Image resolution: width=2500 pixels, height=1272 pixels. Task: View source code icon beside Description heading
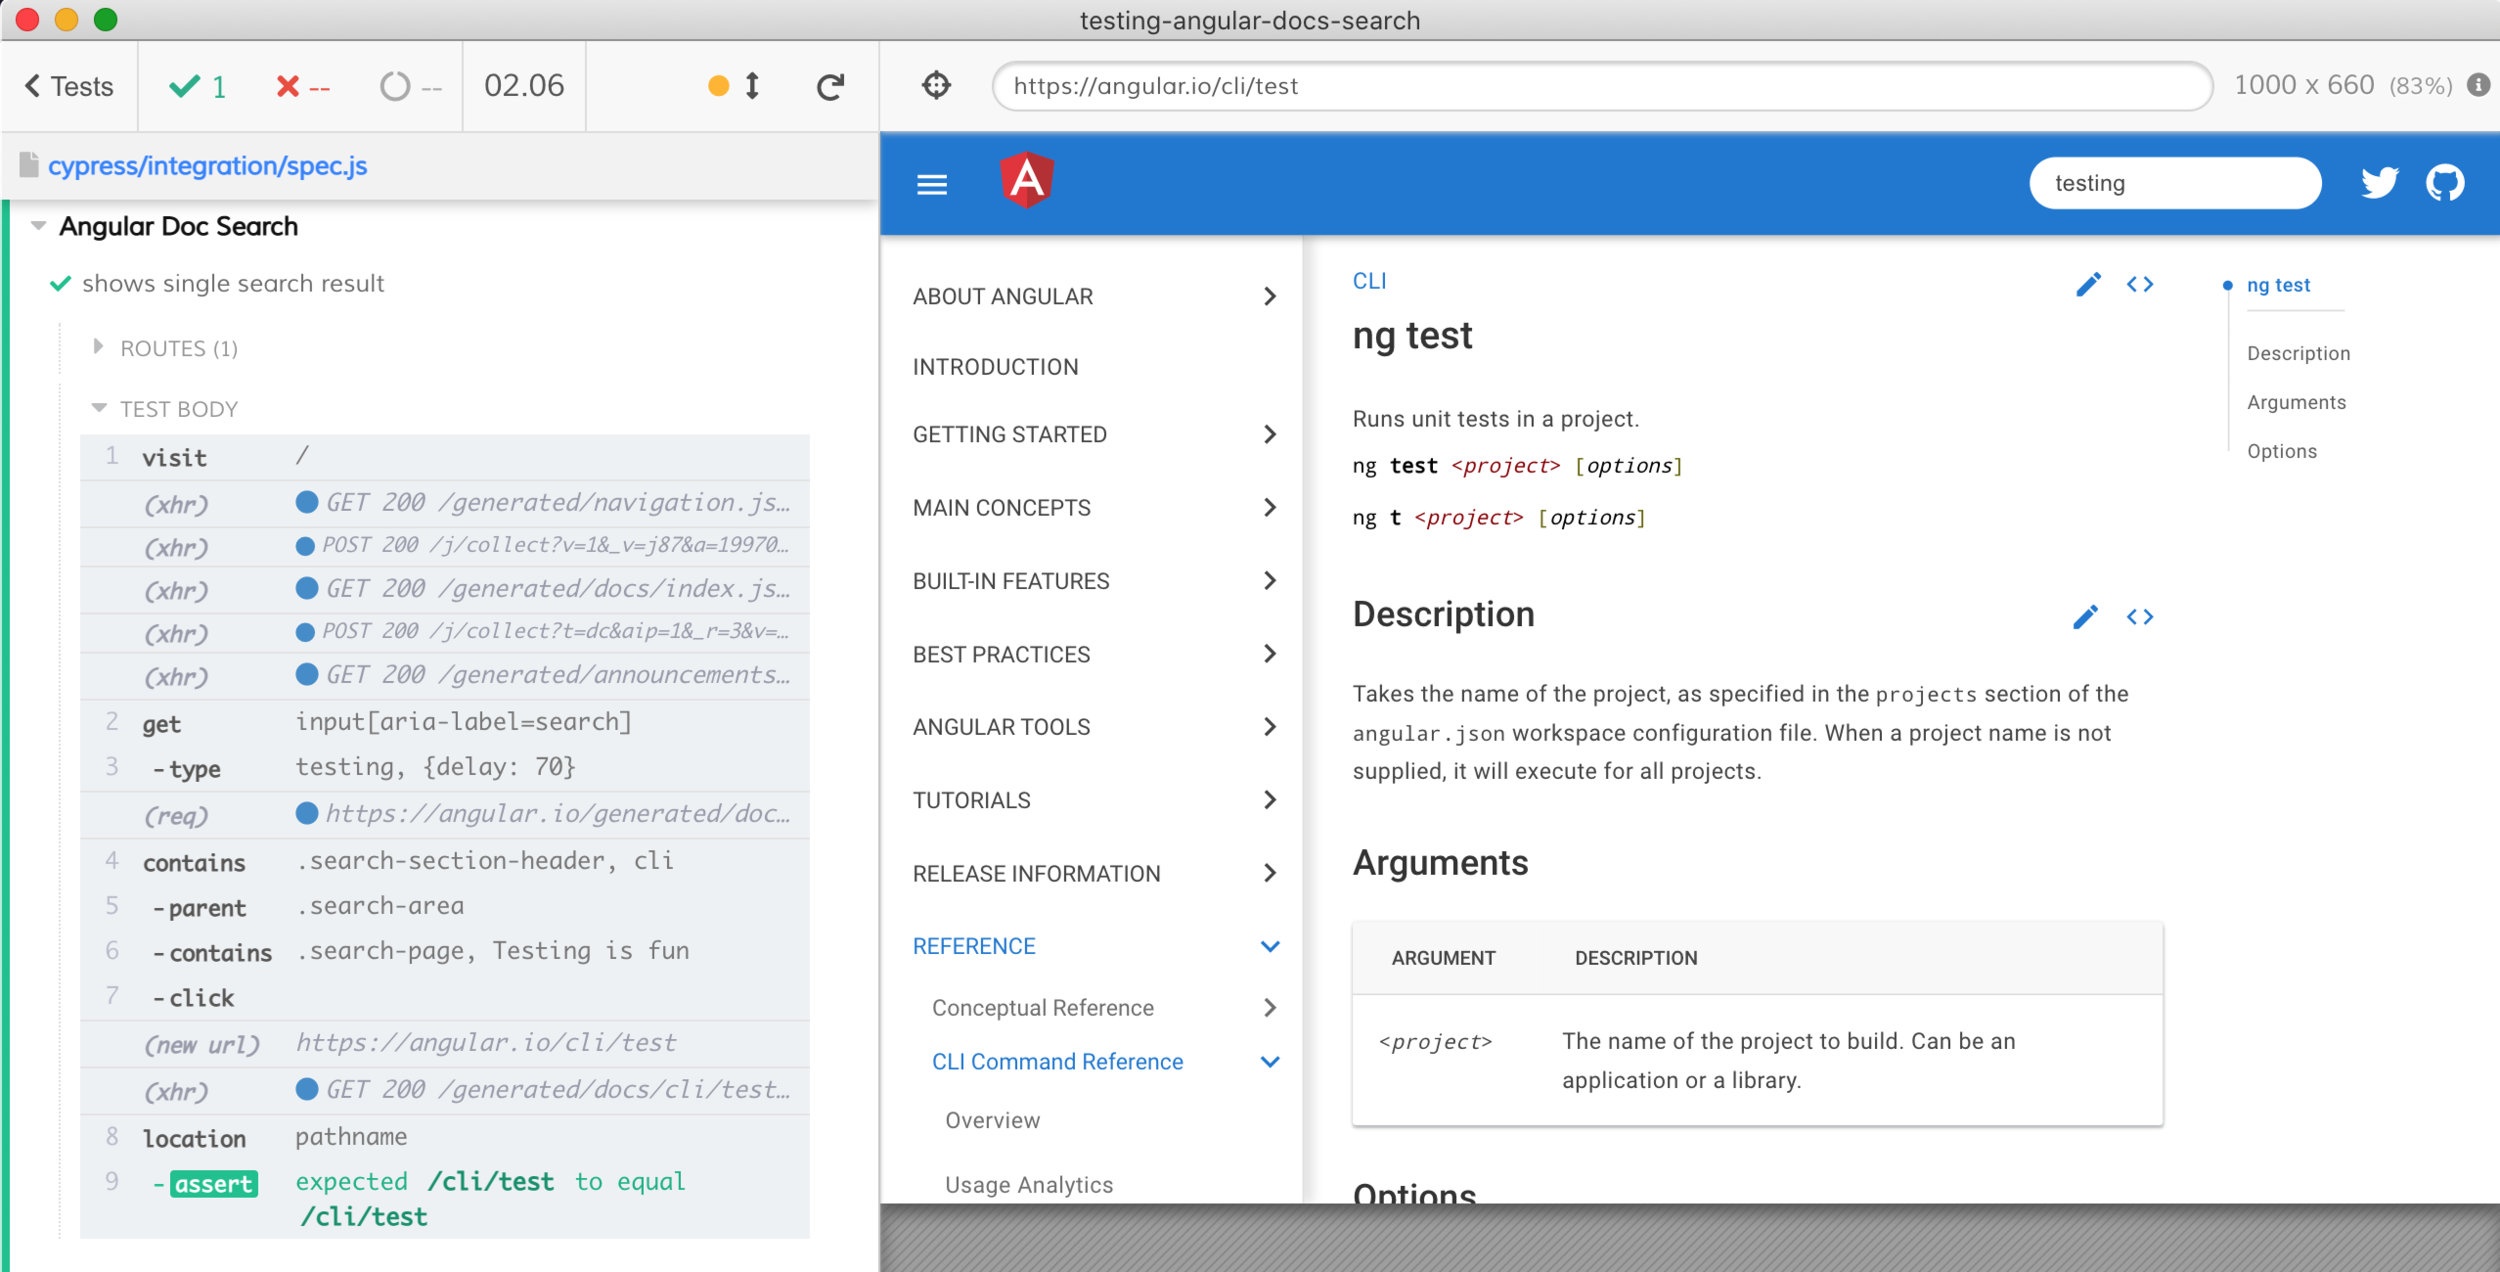[2140, 617]
